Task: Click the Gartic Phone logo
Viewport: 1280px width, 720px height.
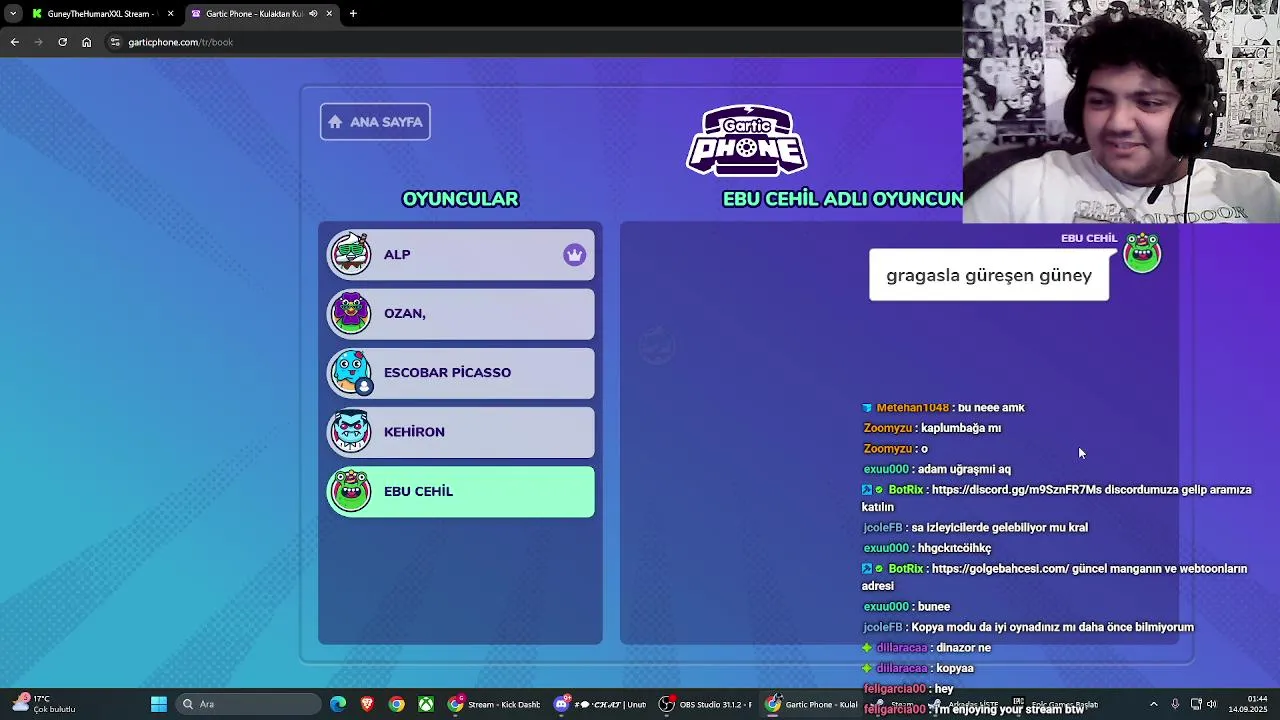Action: click(747, 141)
